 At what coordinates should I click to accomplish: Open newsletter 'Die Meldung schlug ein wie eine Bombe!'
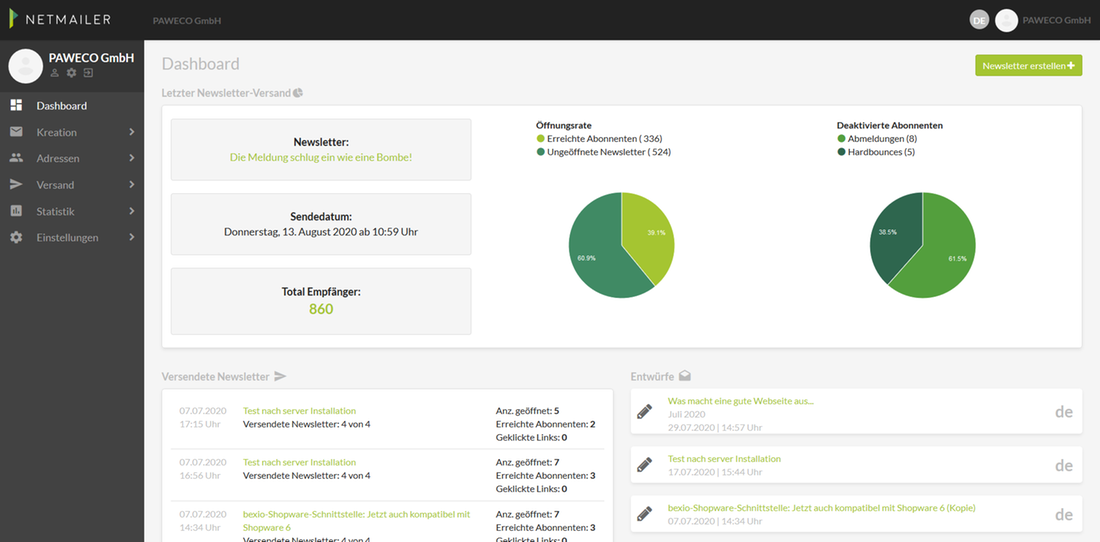321,157
